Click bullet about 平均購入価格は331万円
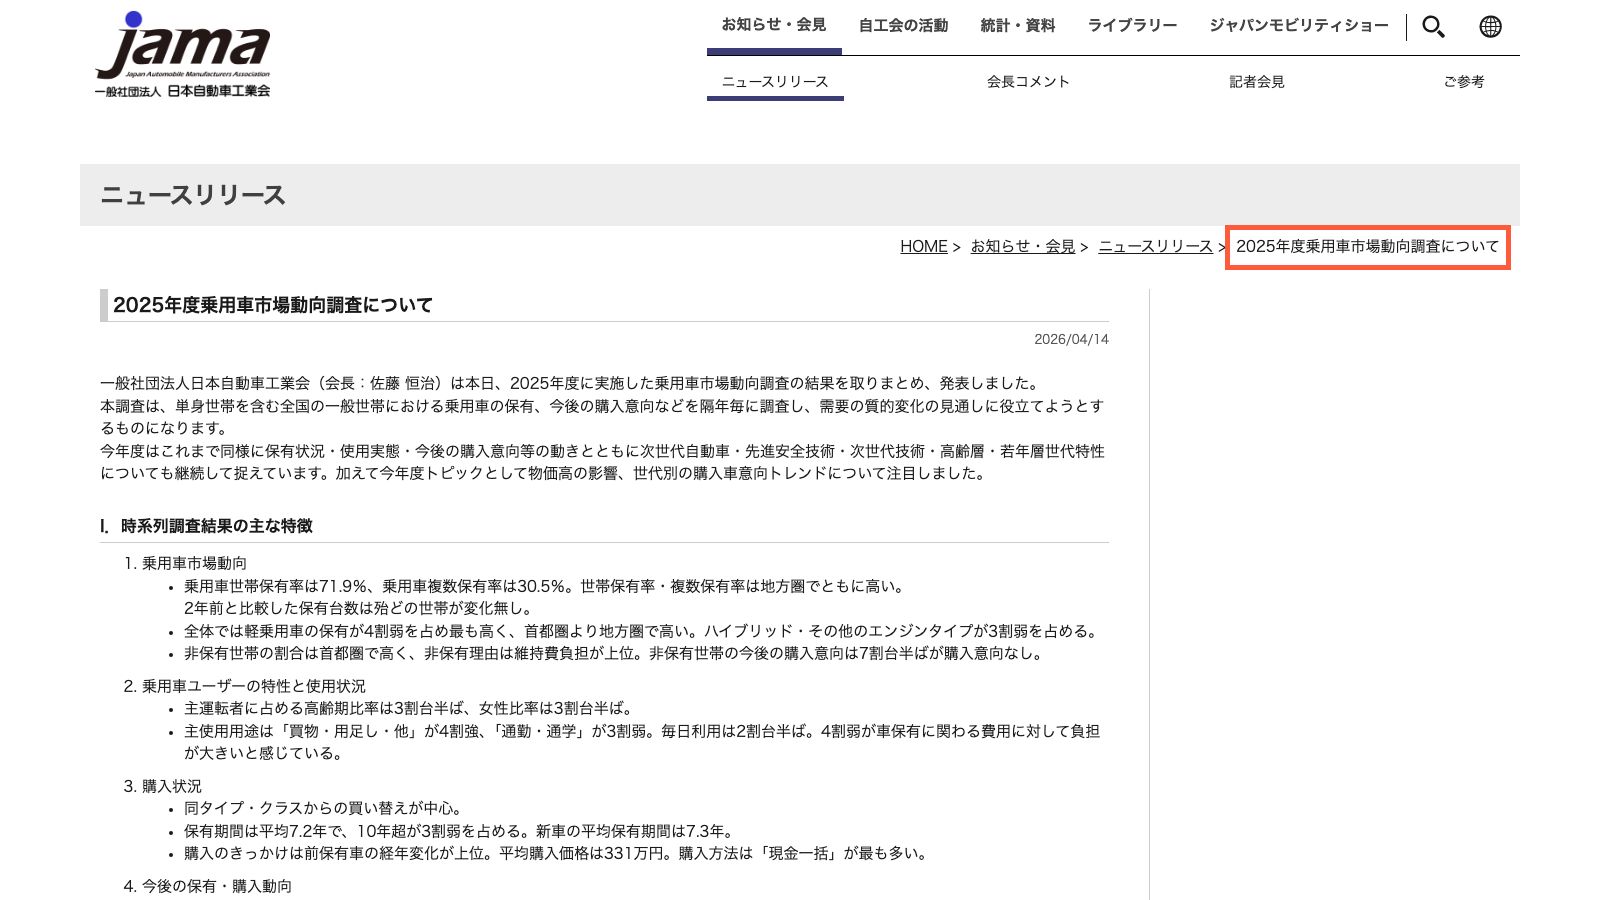The width and height of the screenshot is (1600, 900). coord(557,853)
